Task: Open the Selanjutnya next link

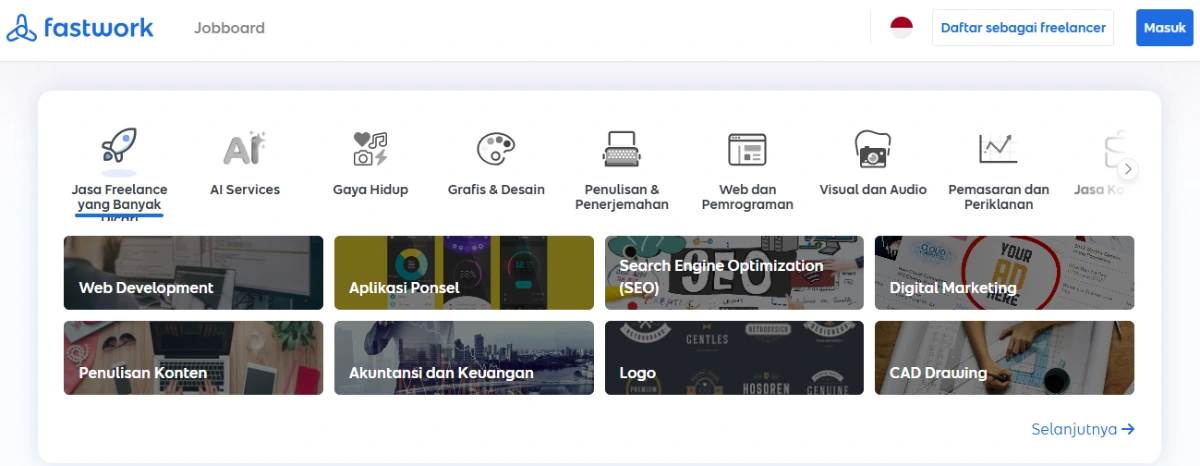Action: click(1083, 429)
